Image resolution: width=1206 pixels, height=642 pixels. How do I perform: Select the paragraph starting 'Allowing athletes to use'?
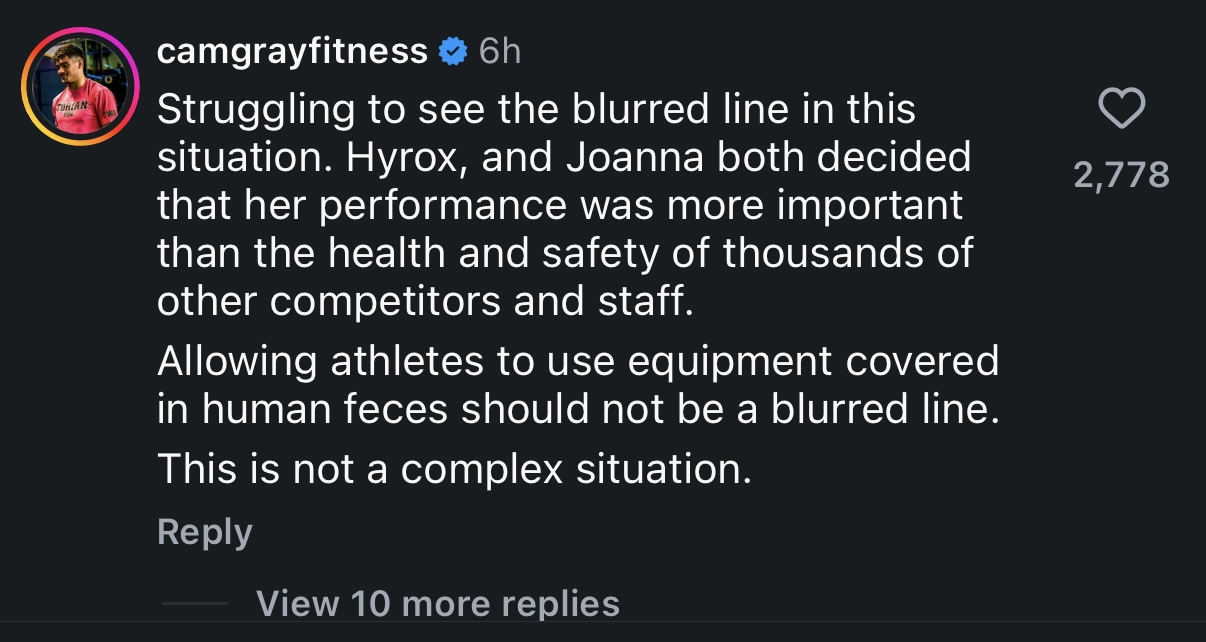click(x=578, y=385)
